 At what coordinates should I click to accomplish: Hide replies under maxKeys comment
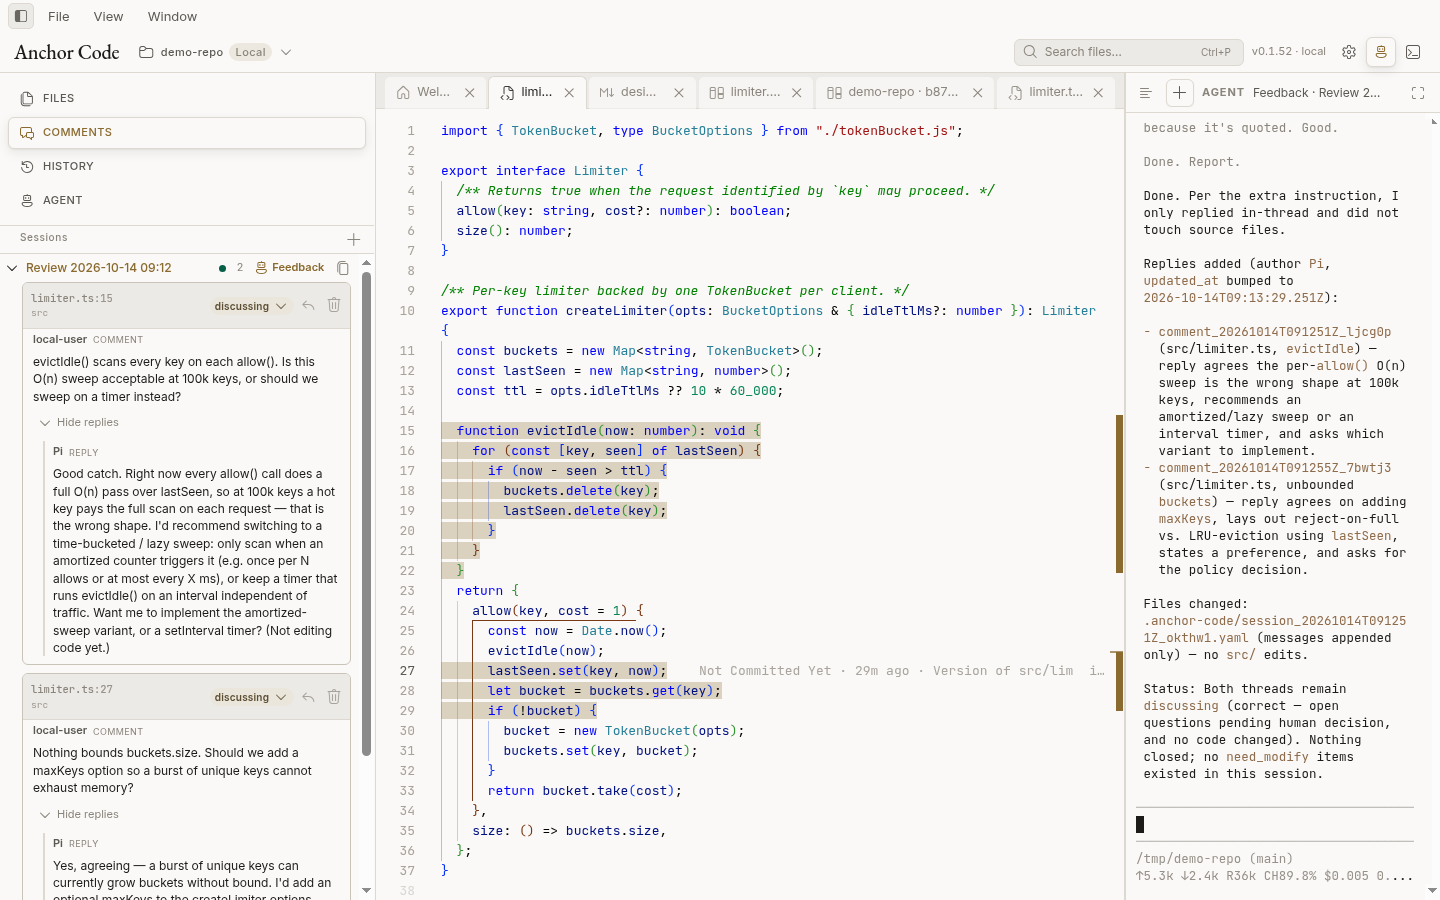pyautogui.click(x=79, y=815)
